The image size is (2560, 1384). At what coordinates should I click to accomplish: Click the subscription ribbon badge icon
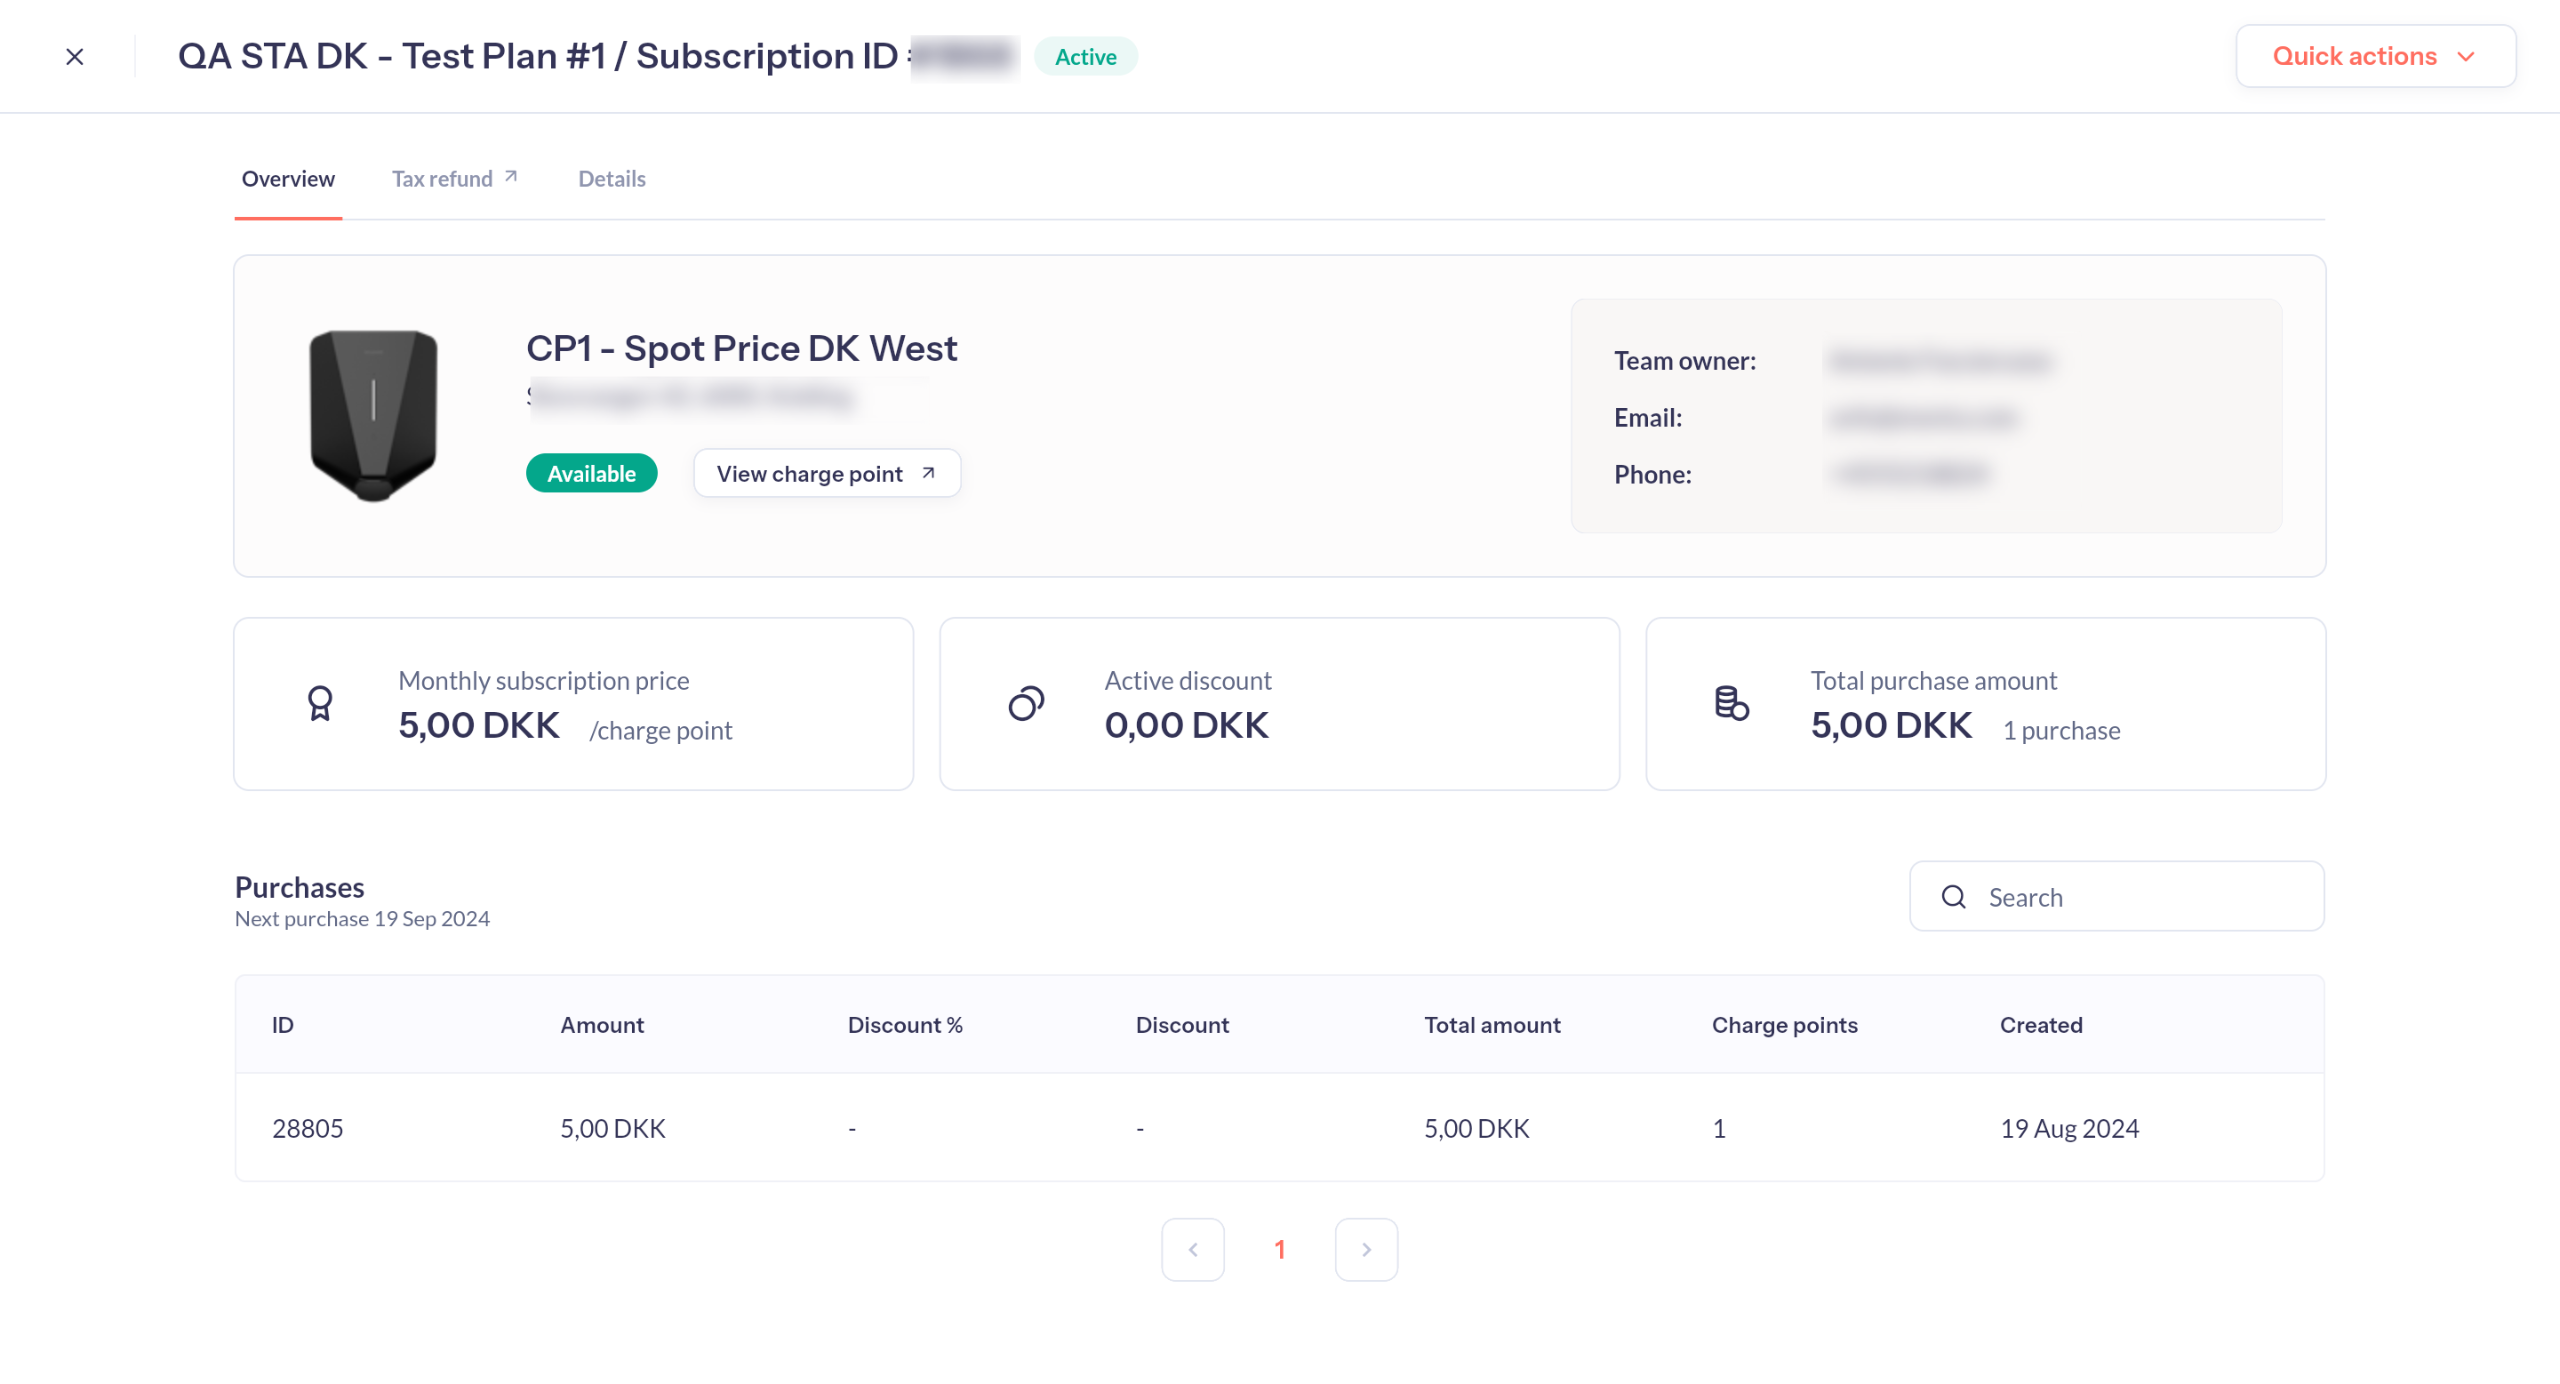click(x=320, y=704)
